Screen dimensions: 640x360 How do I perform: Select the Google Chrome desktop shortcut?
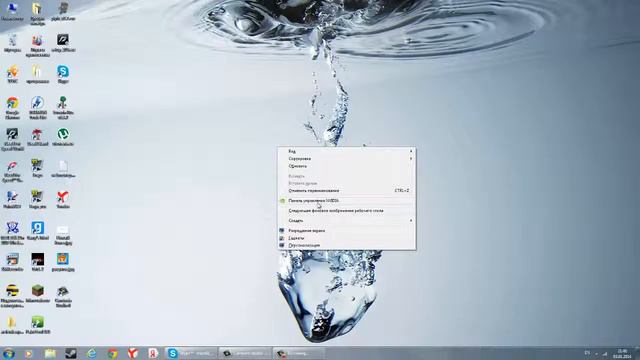tap(12, 108)
